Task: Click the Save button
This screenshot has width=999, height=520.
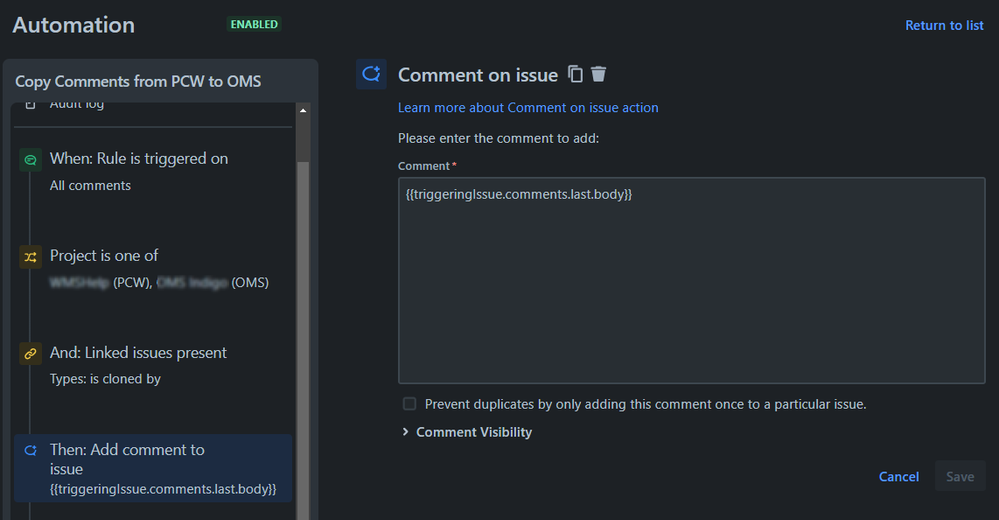Action: coord(960,477)
